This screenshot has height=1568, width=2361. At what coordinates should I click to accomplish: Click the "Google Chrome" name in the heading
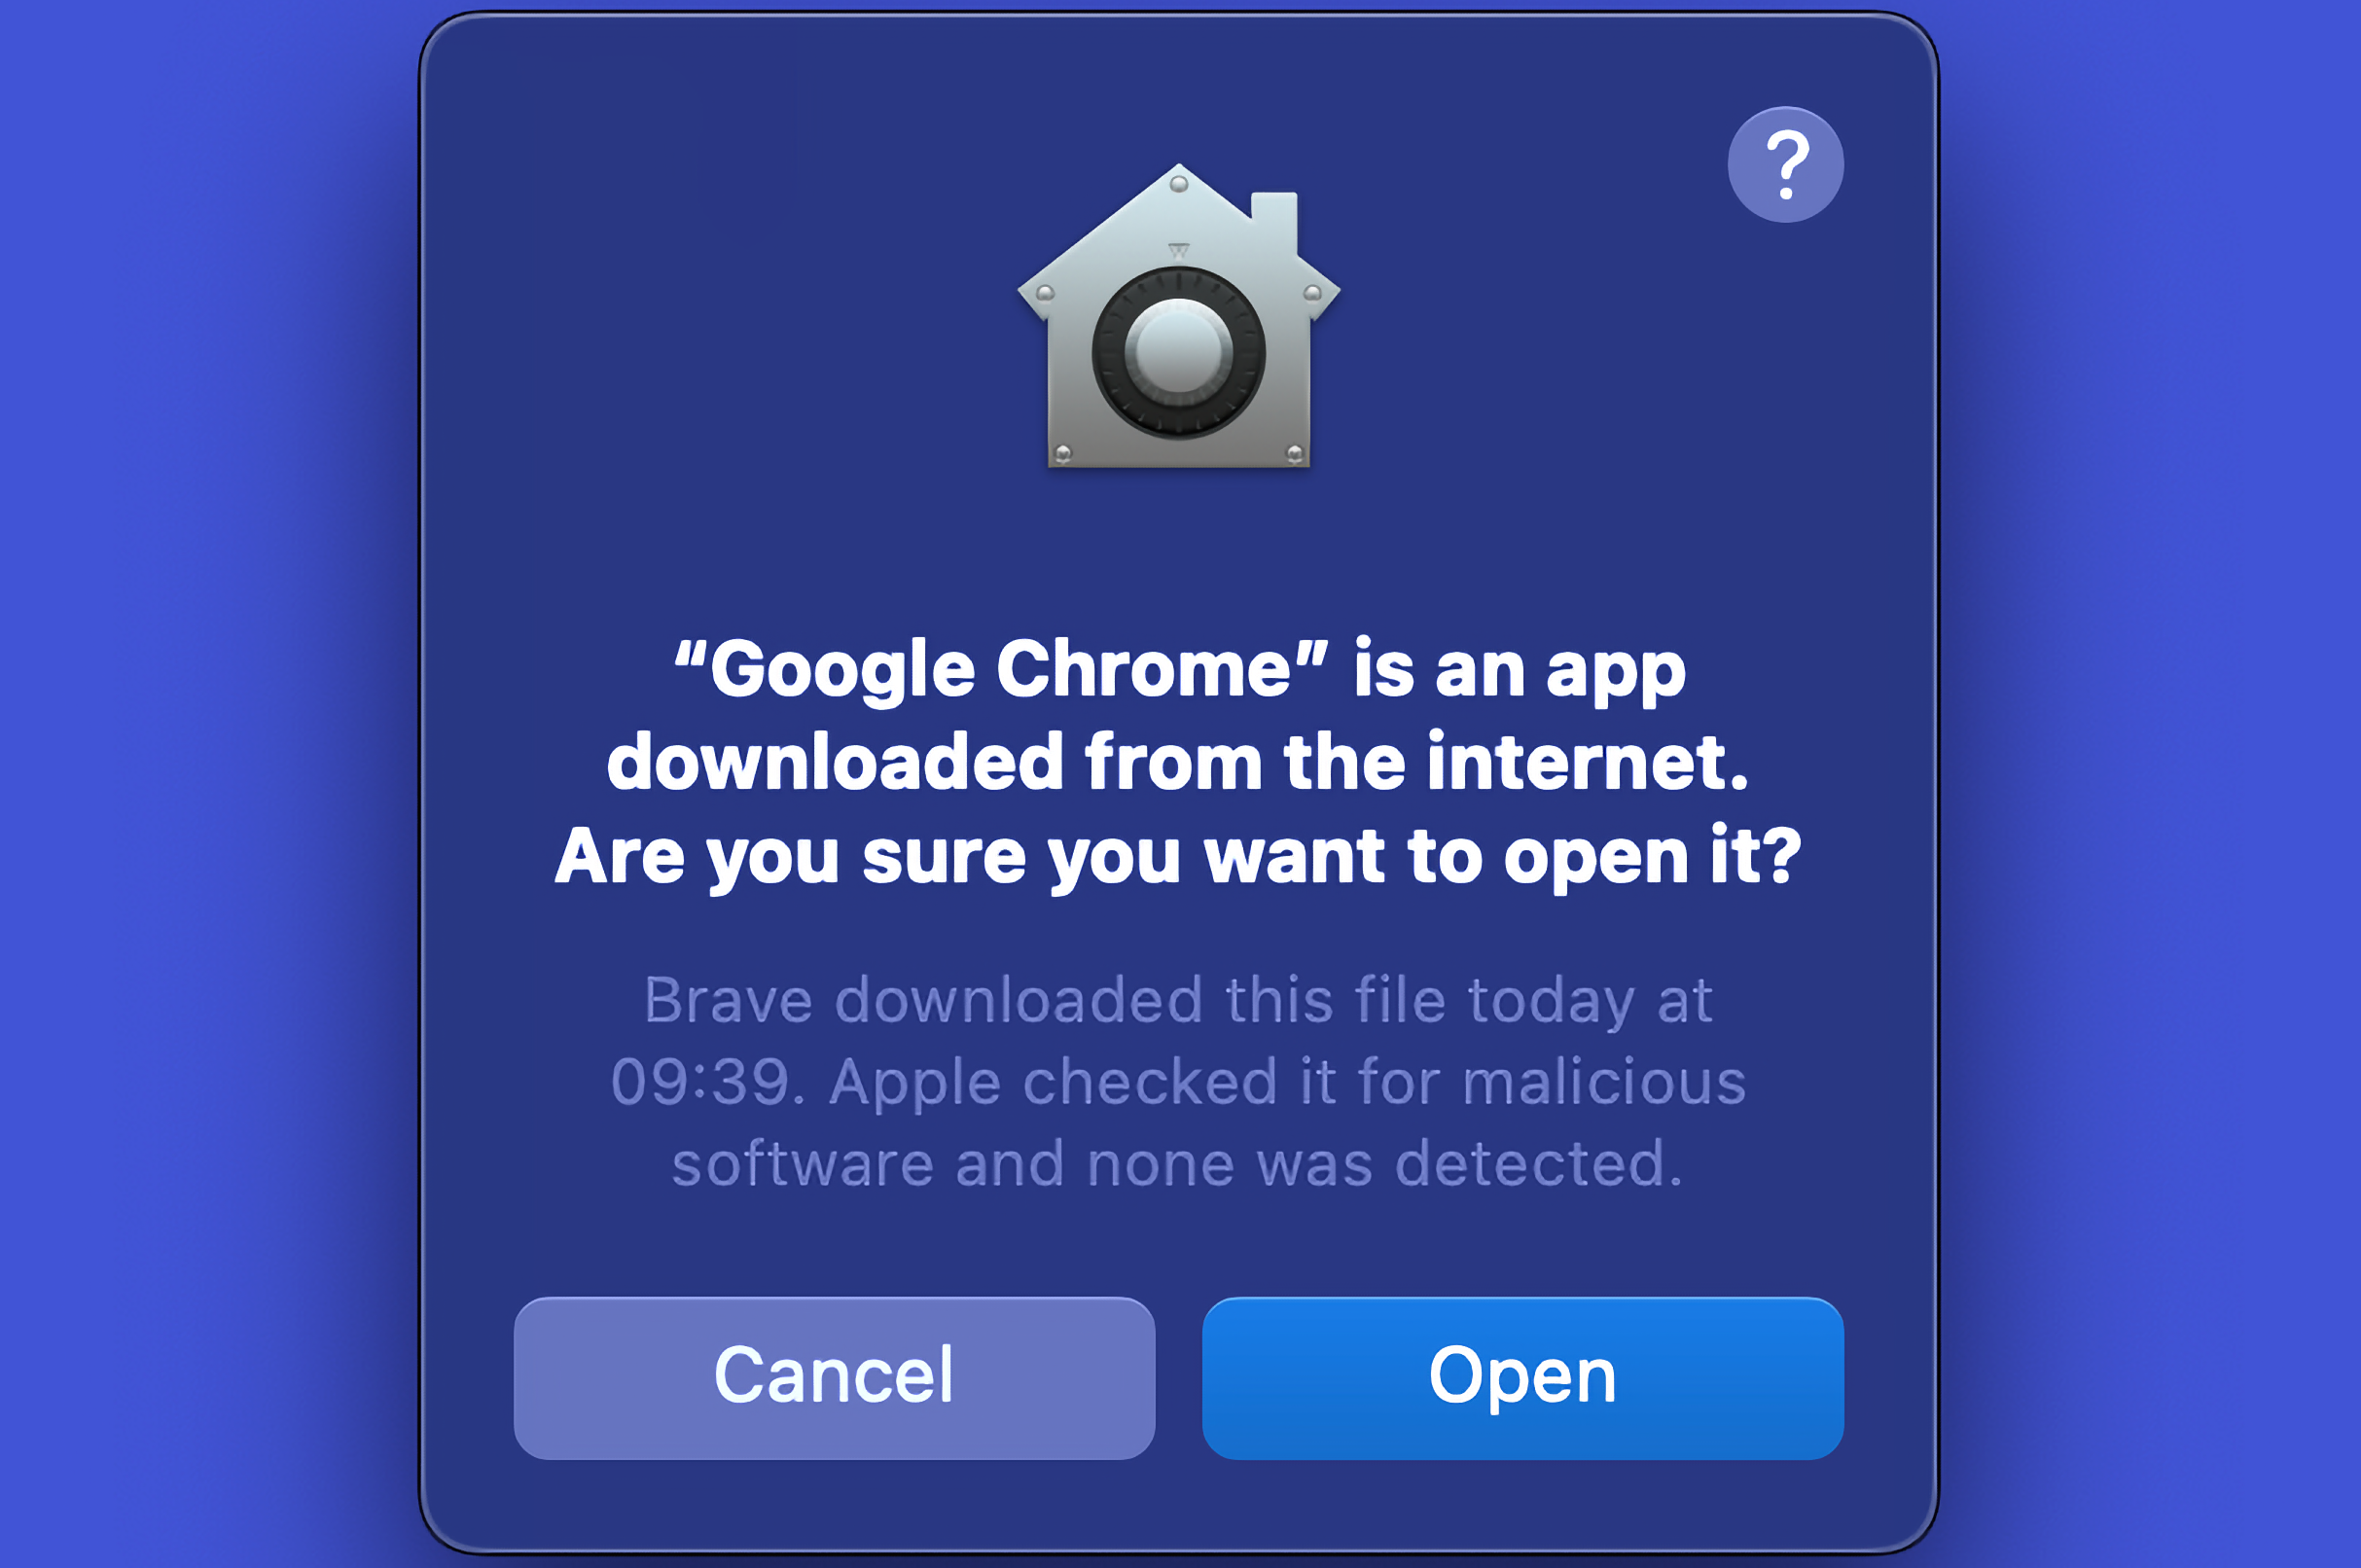point(1001,668)
